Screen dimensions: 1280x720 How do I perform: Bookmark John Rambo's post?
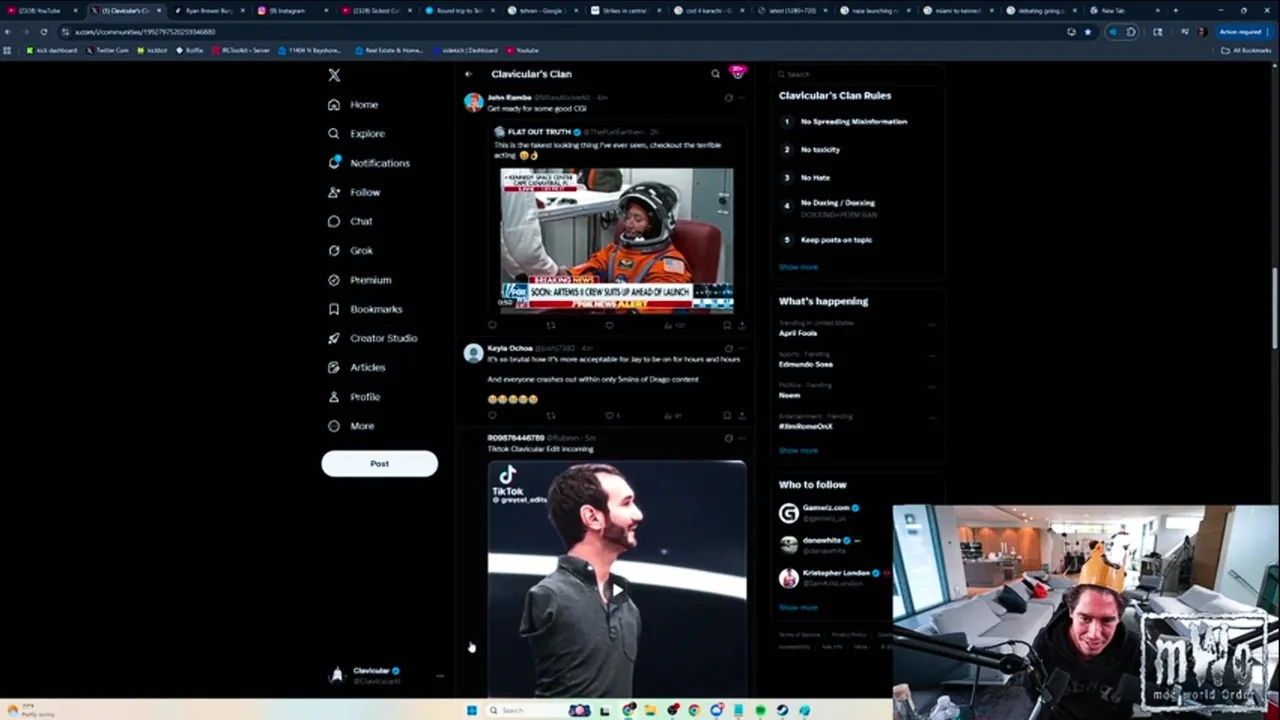pyautogui.click(x=727, y=325)
